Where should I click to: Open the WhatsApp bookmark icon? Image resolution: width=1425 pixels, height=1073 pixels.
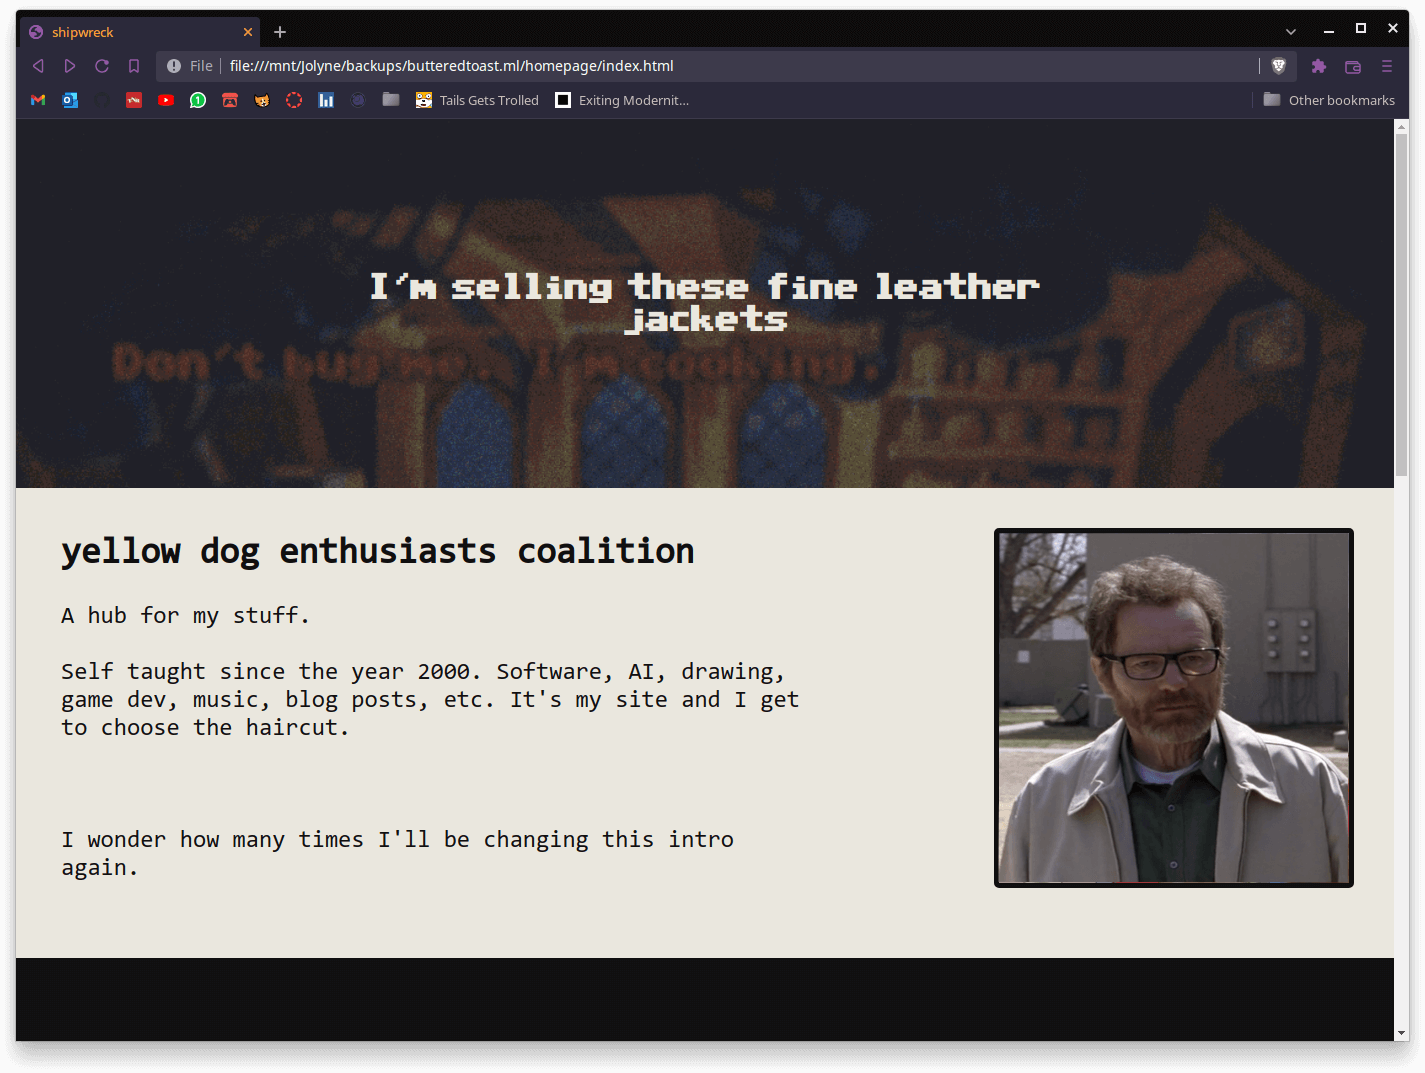[198, 100]
